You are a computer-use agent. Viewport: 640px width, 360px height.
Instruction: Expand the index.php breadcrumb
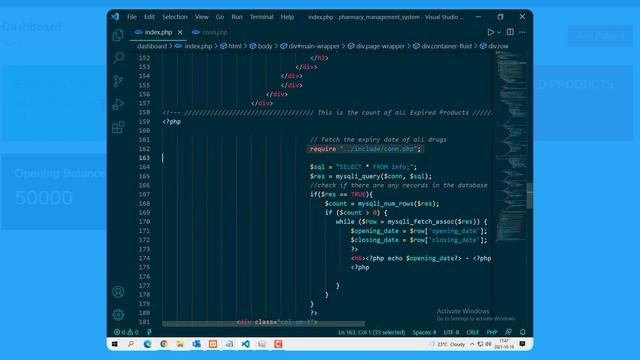(194, 46)
